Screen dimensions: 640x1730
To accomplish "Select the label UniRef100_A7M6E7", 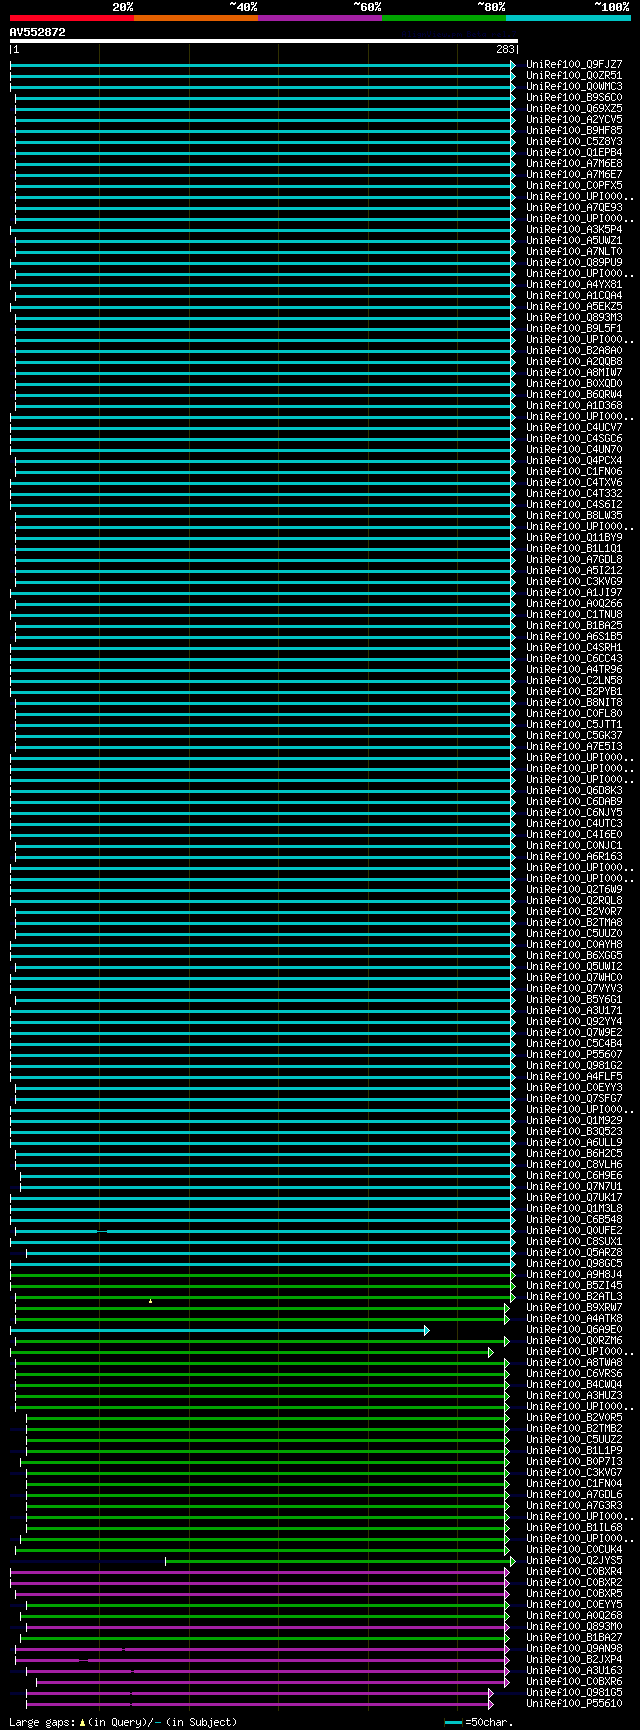I will [x=574, y=174].
